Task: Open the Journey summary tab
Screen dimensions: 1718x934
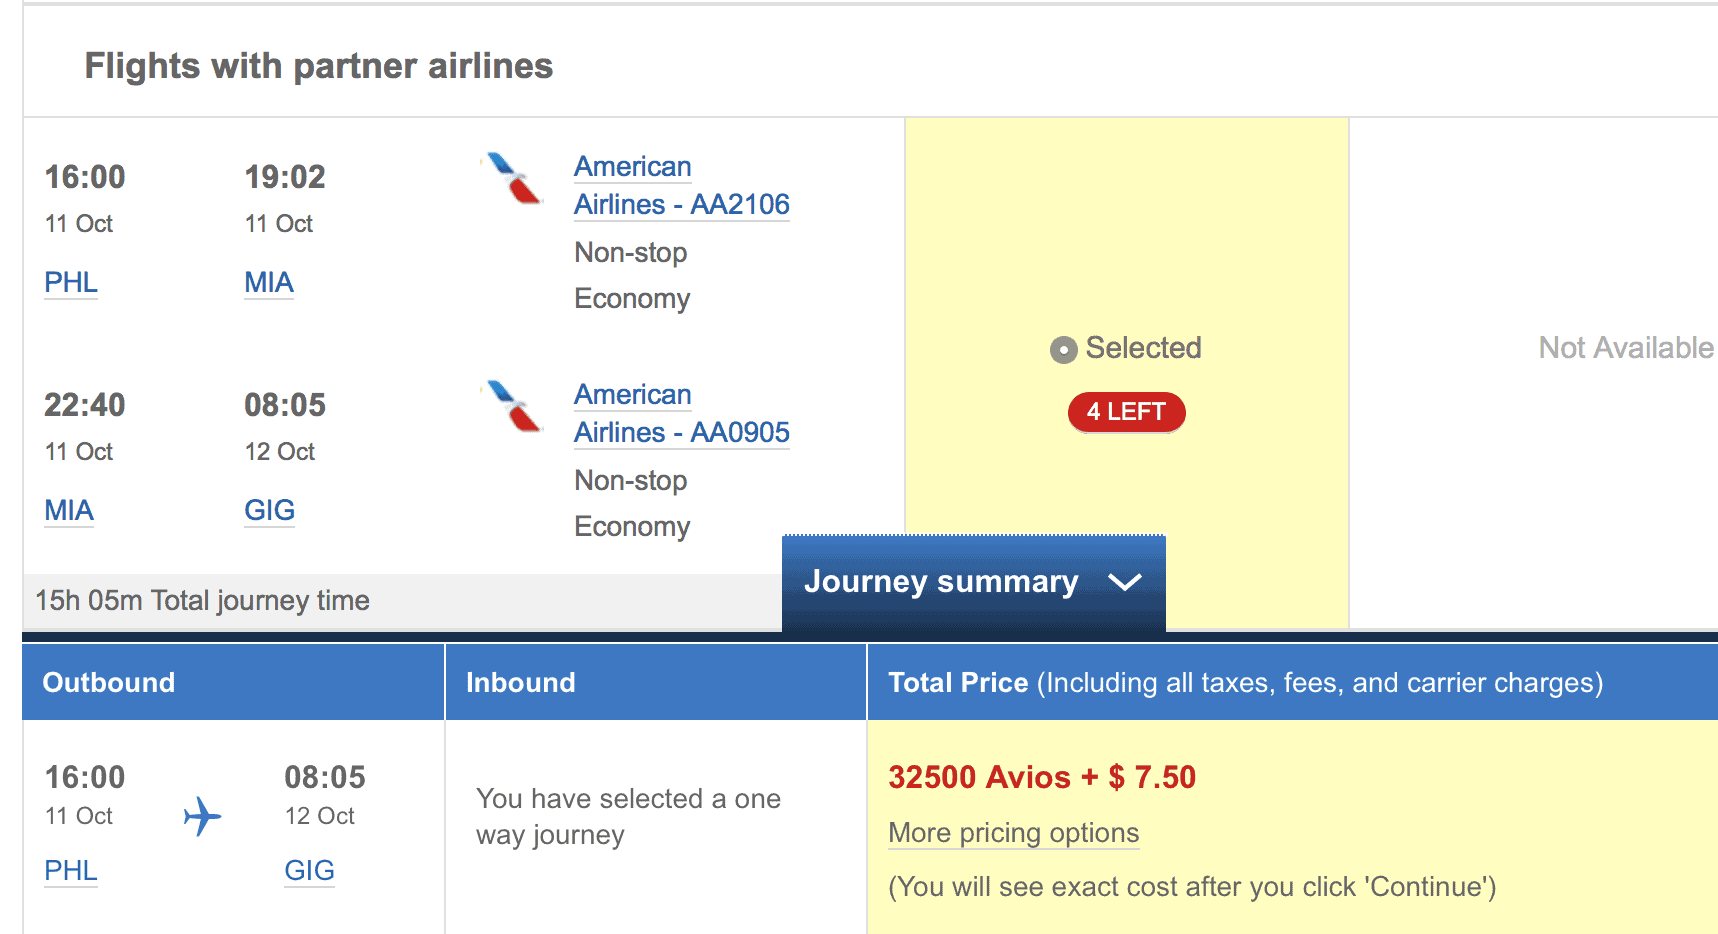Action: (941, 582)
